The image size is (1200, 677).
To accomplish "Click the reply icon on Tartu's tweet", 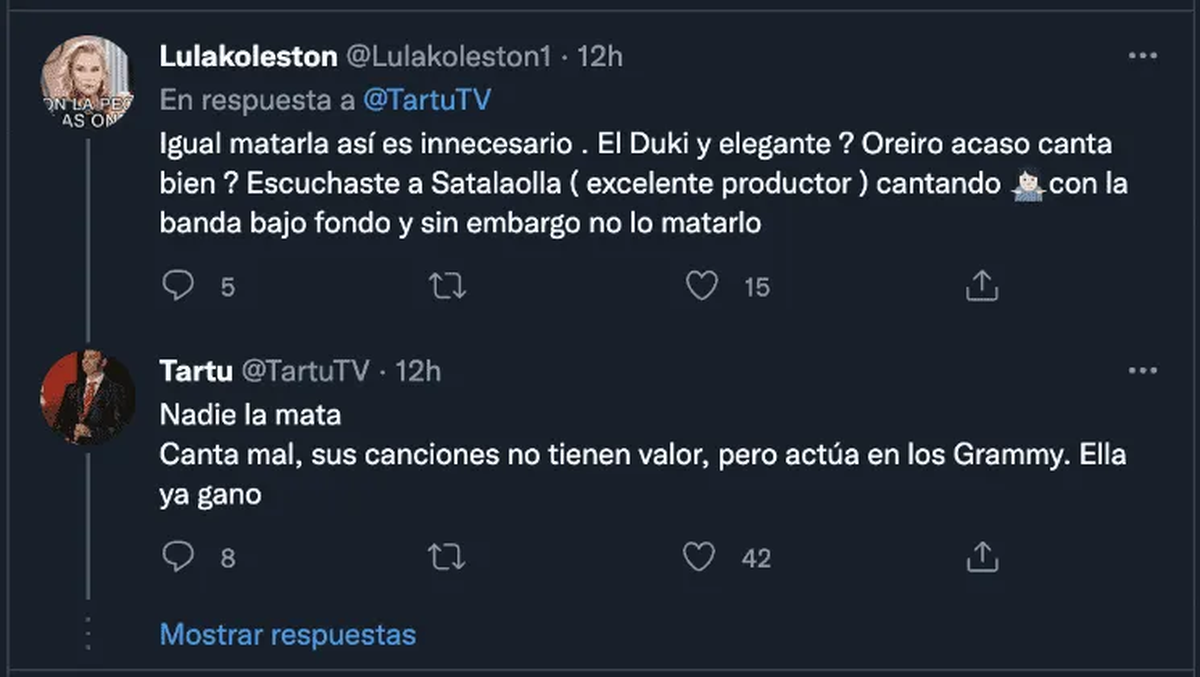I will pos(178,558).
